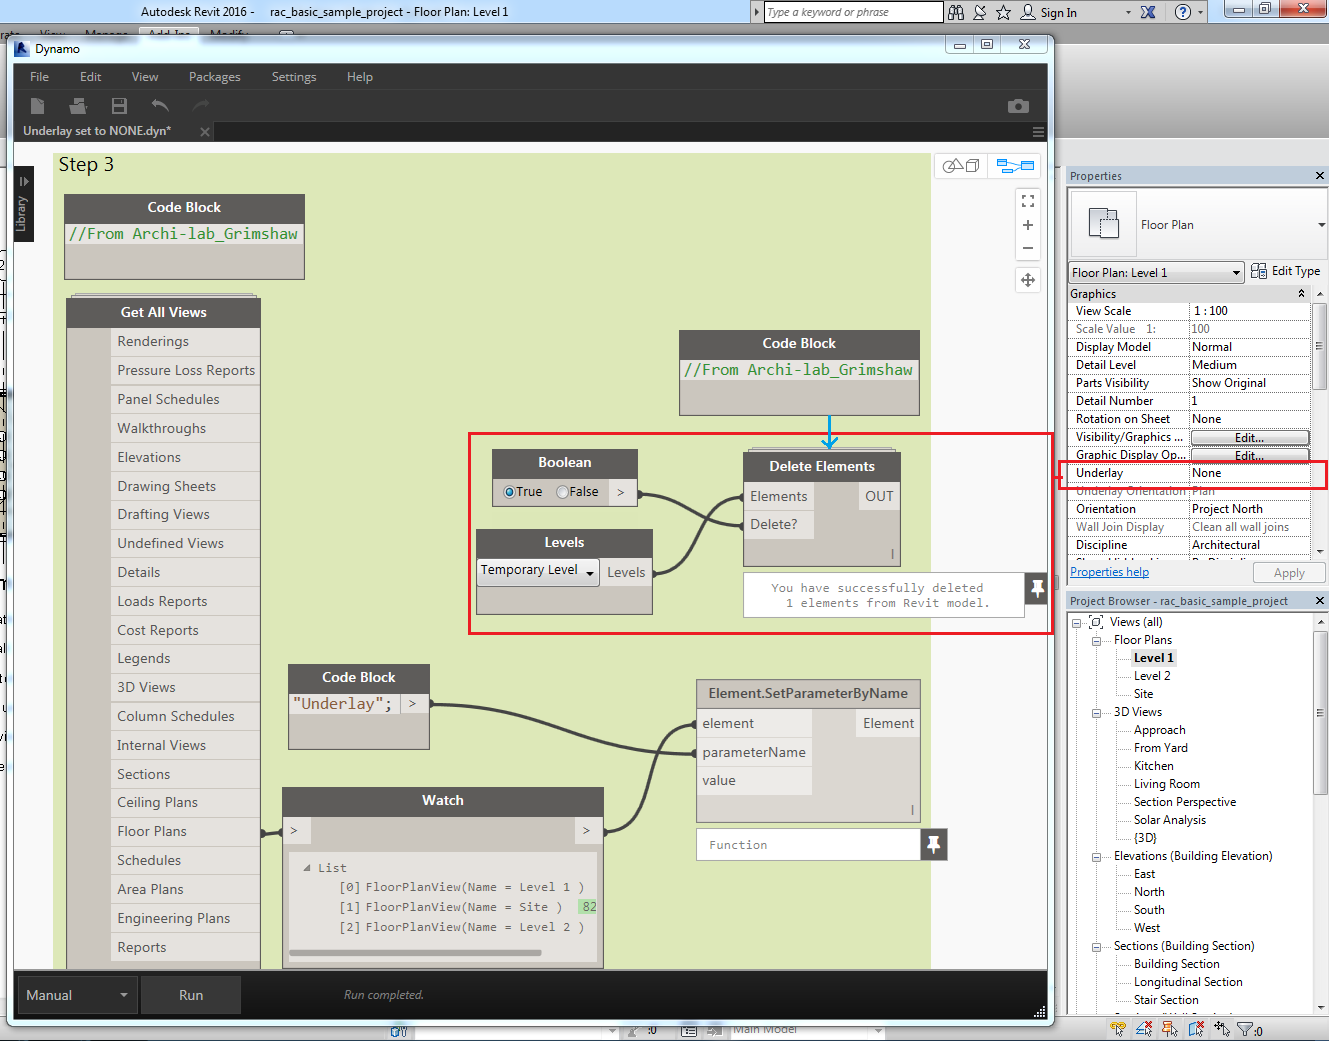Click the Autodesk Exchange Apps X icon

[x=1148, y=12]
